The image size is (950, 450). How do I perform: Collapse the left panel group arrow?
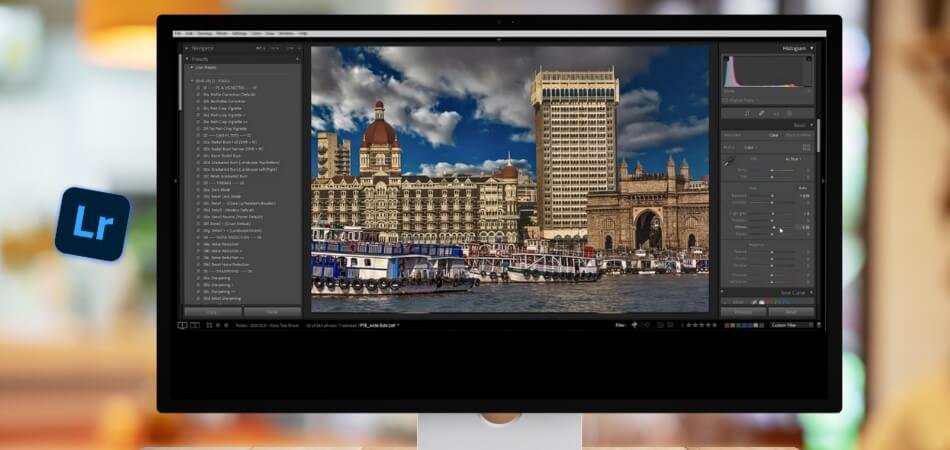[x=176, y=180]
